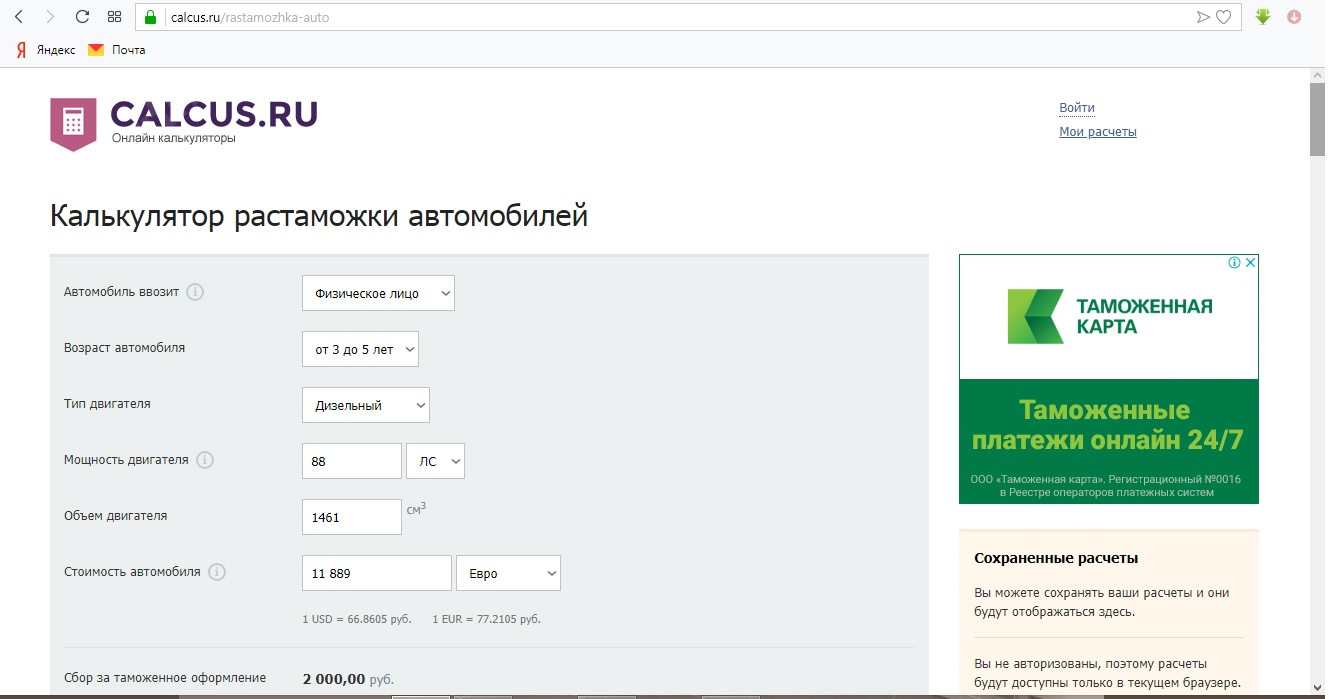This screenshot has height=699, width=1329.
Task: Click the Войти login link
Action: point(1077,108)
